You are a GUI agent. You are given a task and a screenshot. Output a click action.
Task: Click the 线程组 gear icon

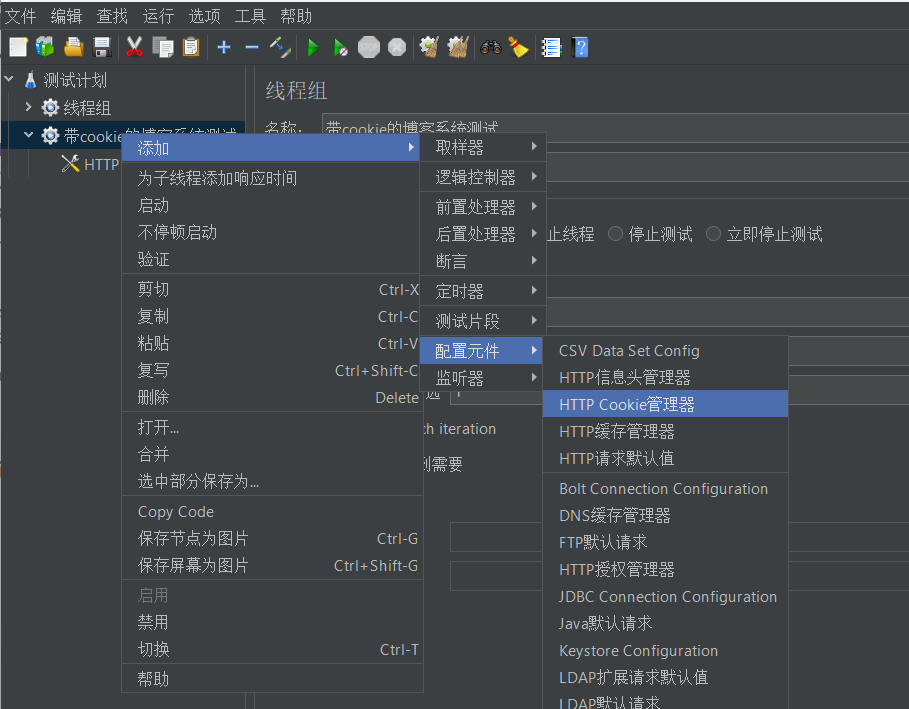50,107
